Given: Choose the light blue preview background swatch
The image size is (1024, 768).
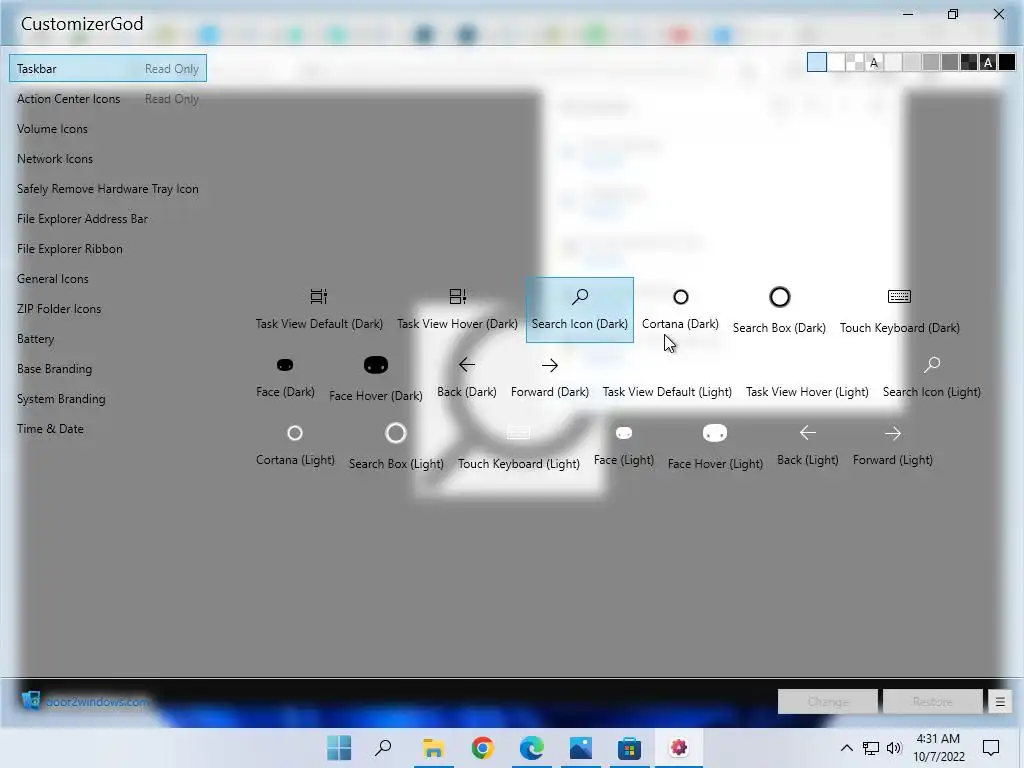Looking at the screenshot, I should 816,62.
